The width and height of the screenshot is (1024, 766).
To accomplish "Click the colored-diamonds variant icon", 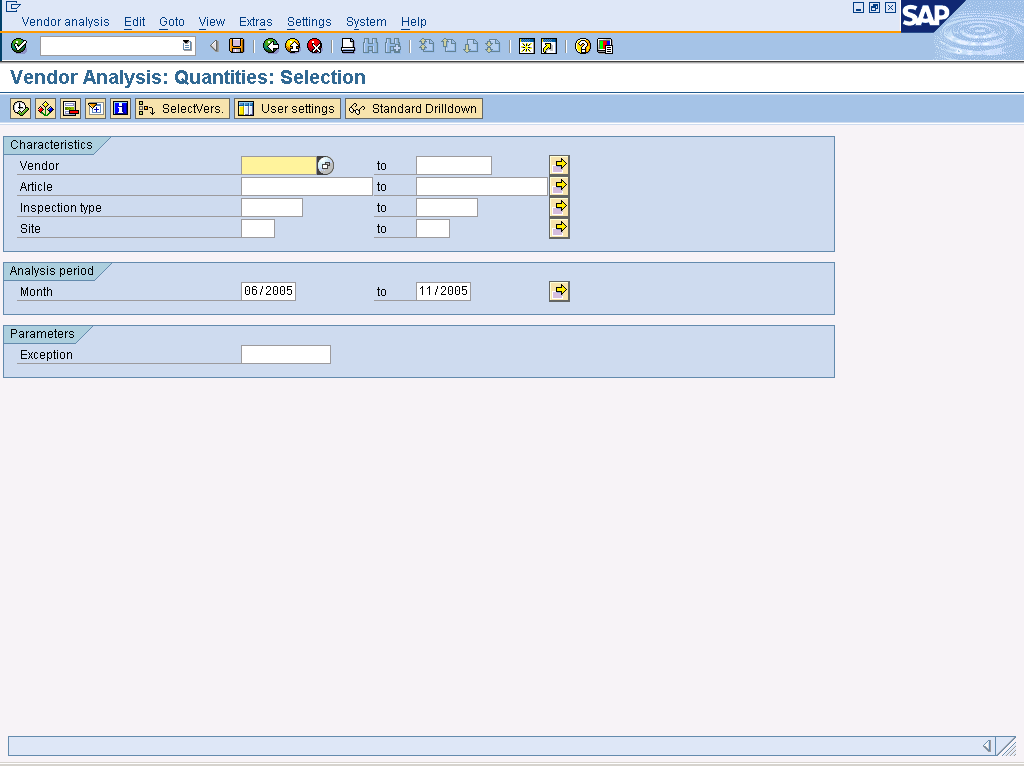I will (45, 108).
